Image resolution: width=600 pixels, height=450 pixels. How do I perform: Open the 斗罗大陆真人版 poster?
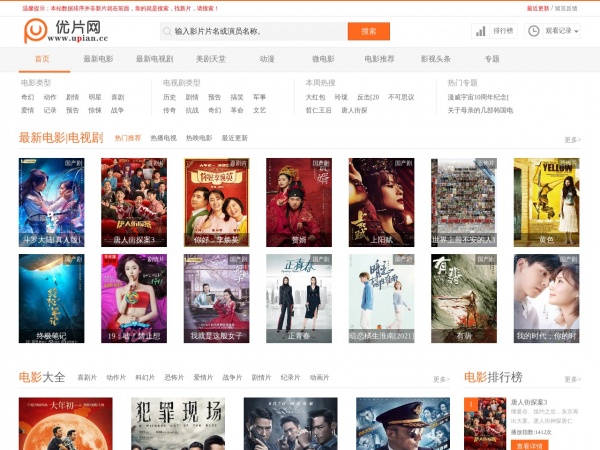(52, 202)
